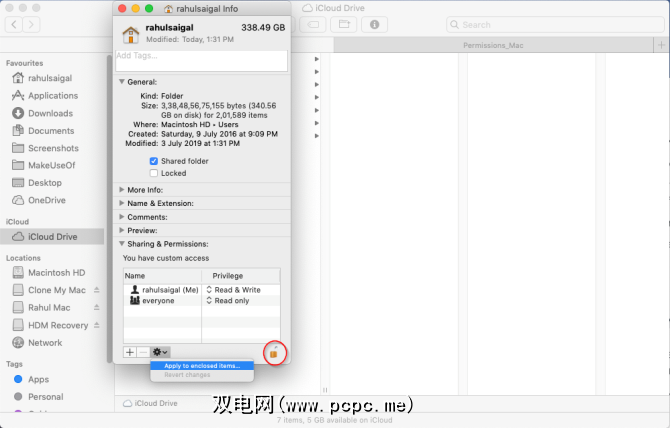The width and height of the screenshot is (670, 428).
Task: Eject Clone My Mac volume
Action: coord(97,290)
